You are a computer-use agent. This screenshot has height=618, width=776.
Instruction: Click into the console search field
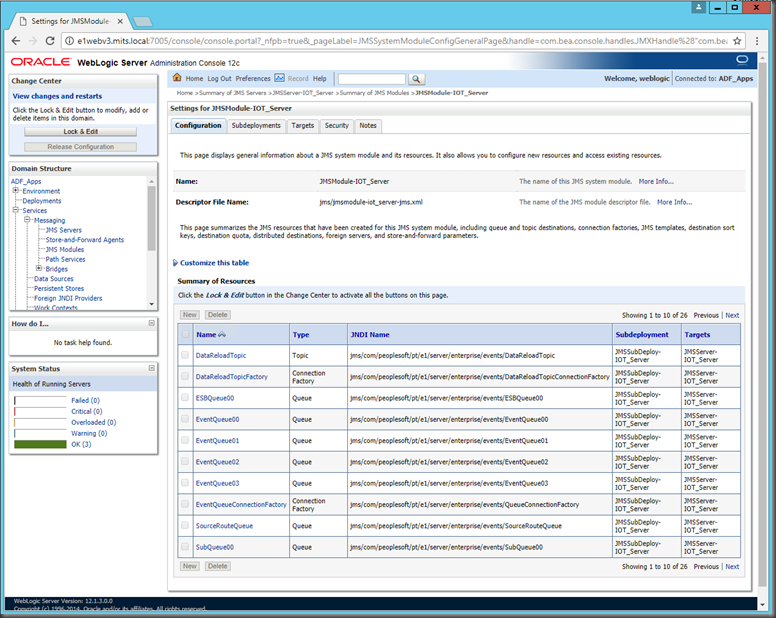[372, 79]
